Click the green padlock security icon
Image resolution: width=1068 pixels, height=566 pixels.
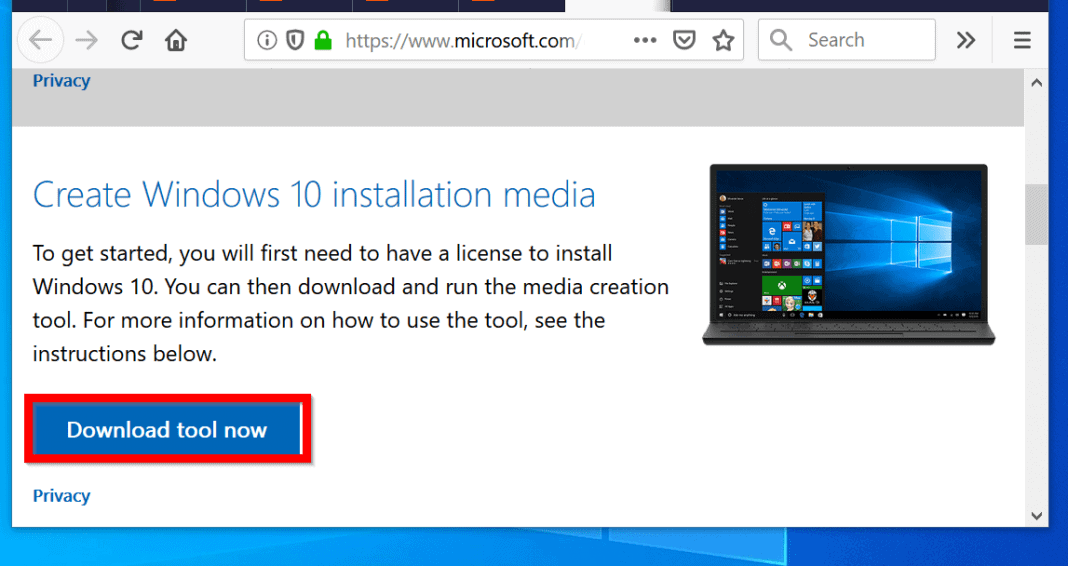click(x=323, y=41)
